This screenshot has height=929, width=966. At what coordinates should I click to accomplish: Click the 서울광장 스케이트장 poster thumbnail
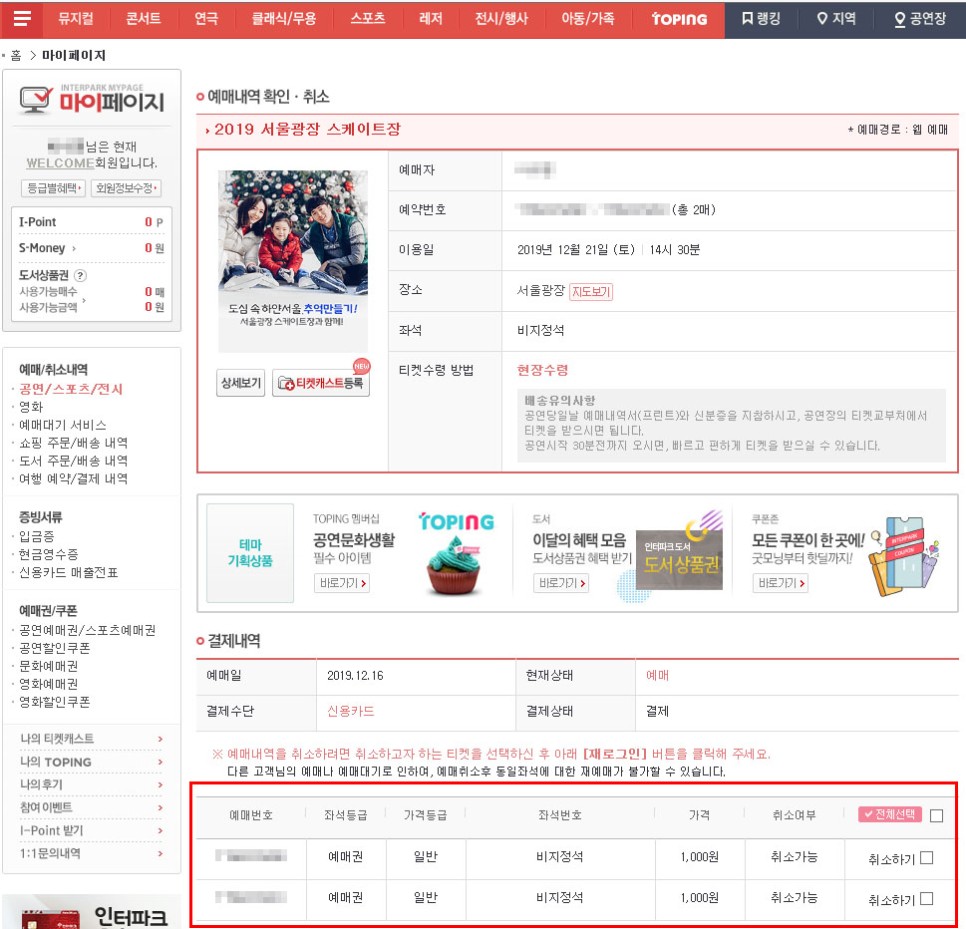[x=293, y=261]
